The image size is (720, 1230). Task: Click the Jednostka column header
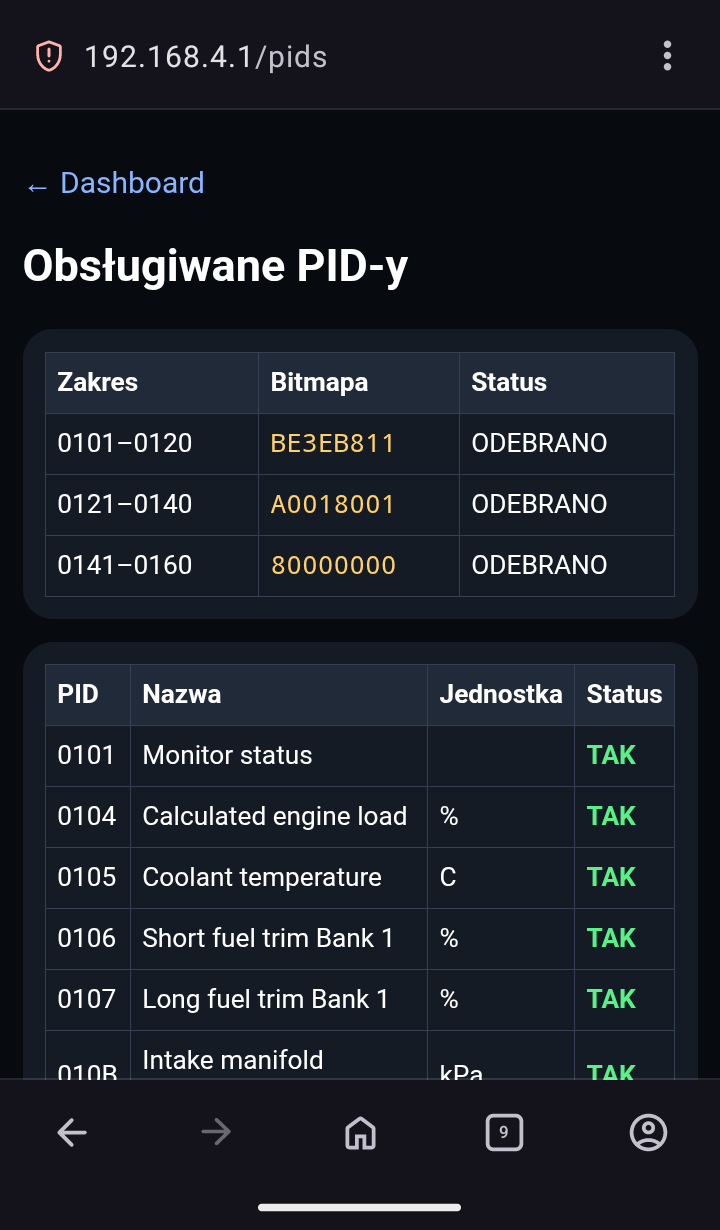(501, 694)
